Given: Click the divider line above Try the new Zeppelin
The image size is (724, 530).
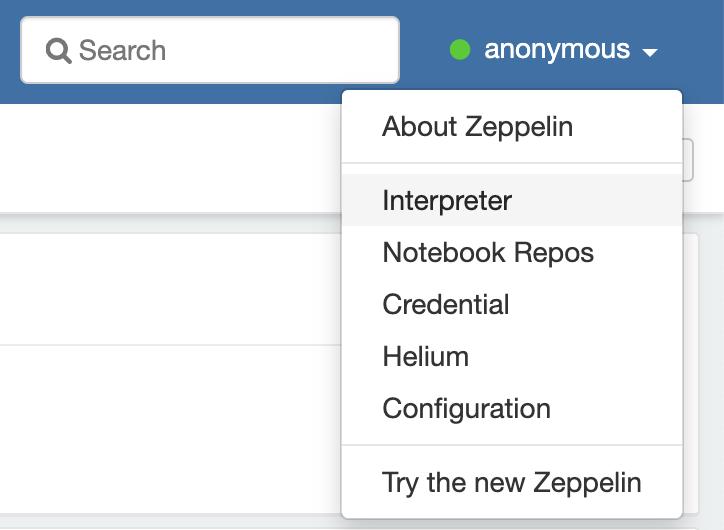Looking at the screenshot, I should pyautogui.click(x=512, y=445).
